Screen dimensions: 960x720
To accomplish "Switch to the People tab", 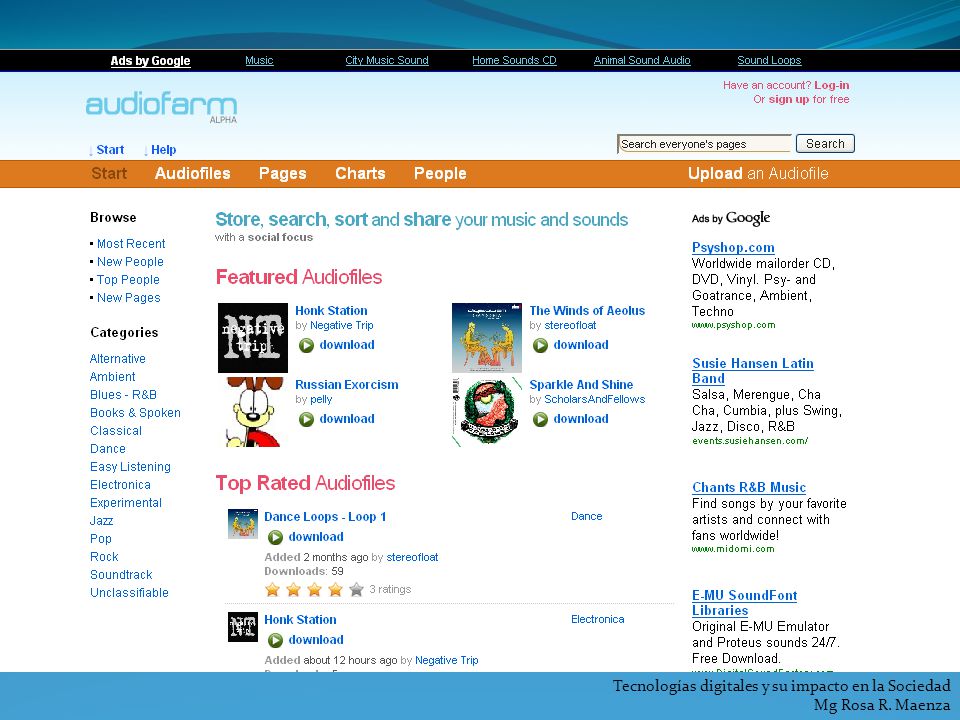I will point(440,174).
